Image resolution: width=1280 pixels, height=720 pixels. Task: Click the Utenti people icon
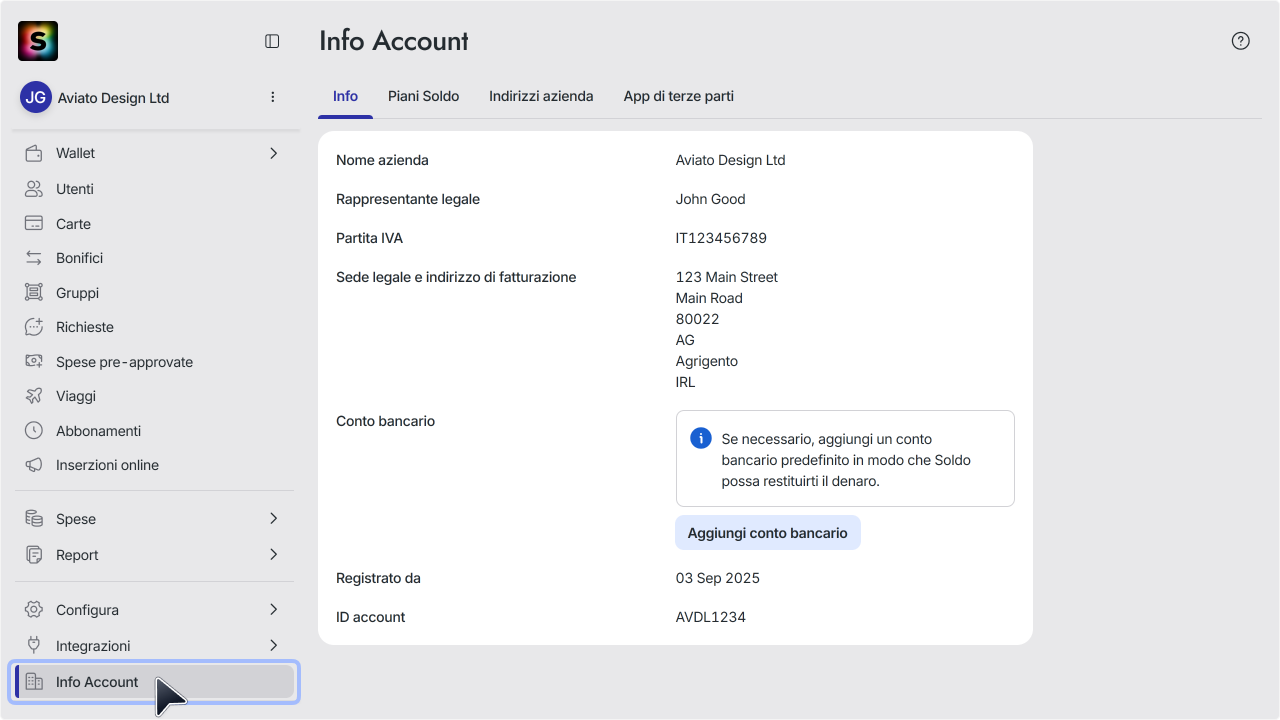[x=34, y=189]
